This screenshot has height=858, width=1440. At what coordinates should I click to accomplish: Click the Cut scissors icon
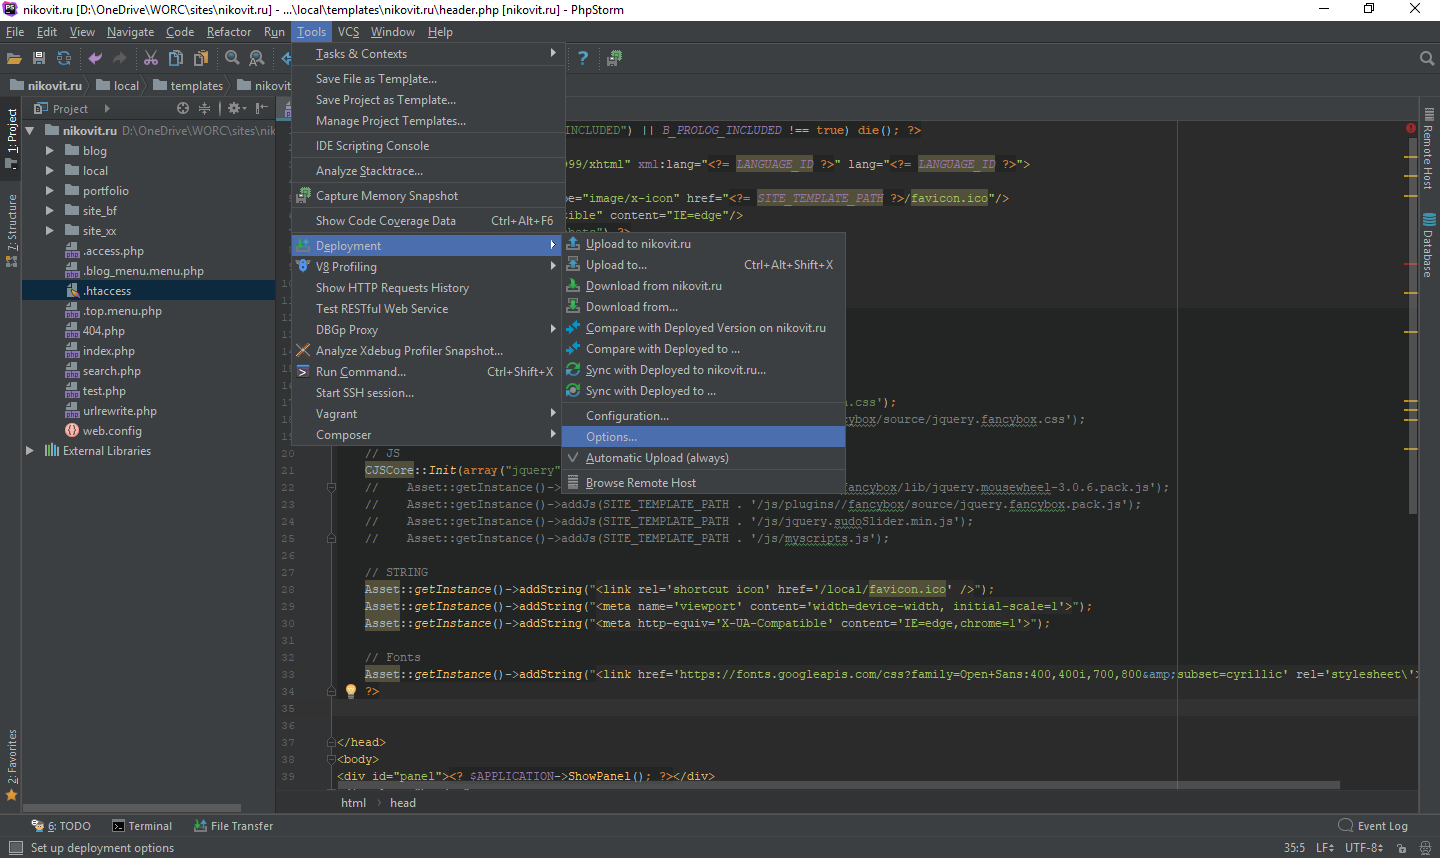click(151, 58)
